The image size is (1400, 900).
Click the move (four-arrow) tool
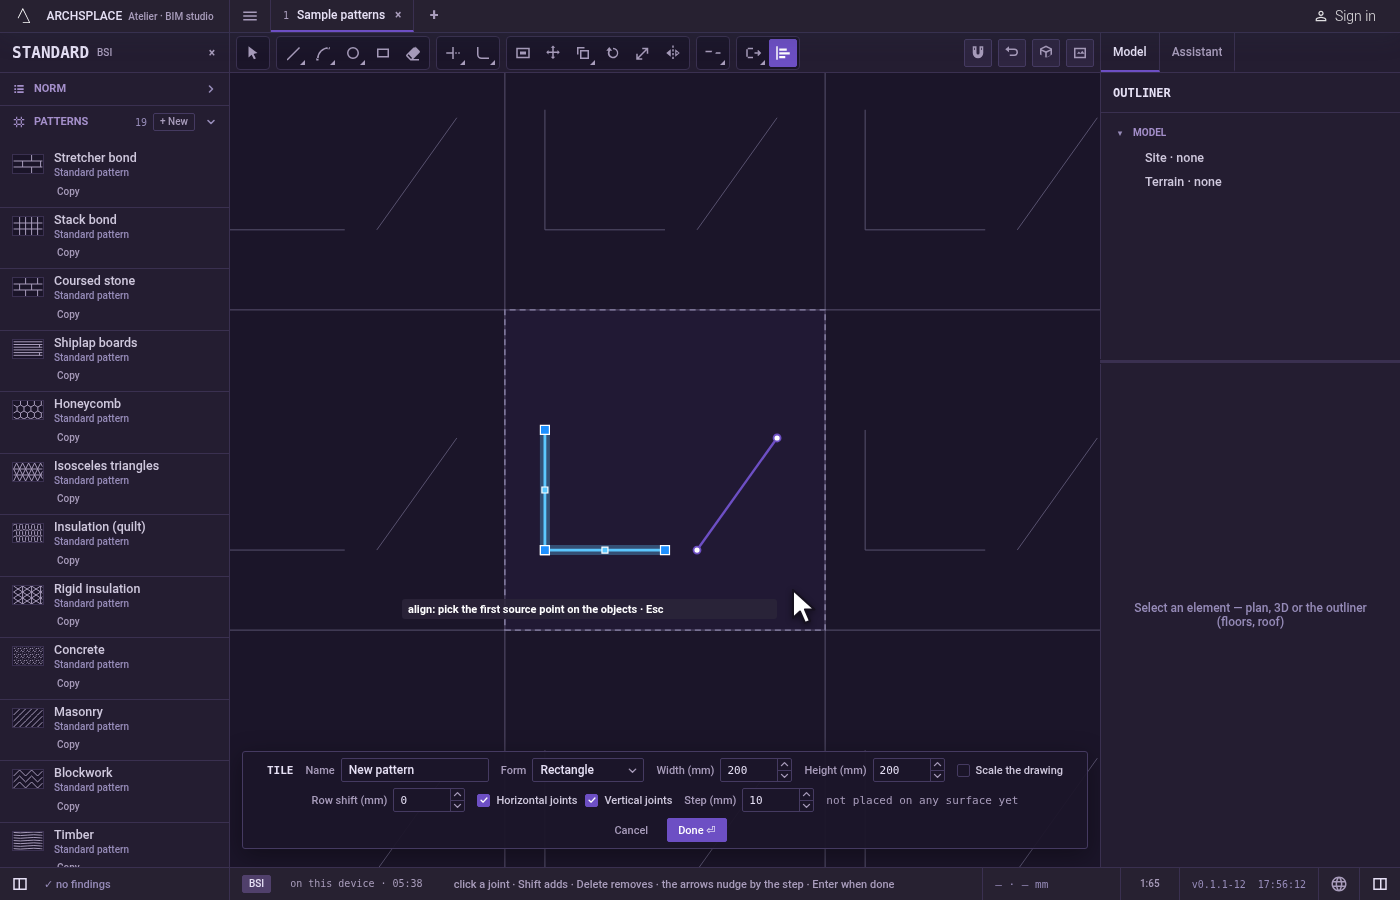(553, 53)
